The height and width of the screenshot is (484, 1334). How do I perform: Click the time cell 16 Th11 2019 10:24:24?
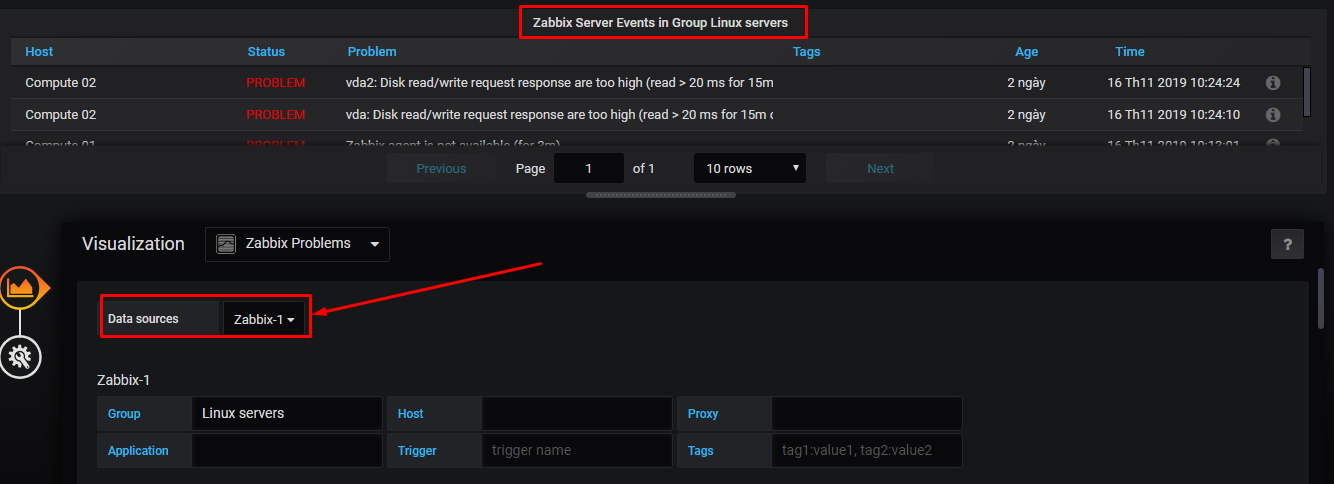point(1173,83)
